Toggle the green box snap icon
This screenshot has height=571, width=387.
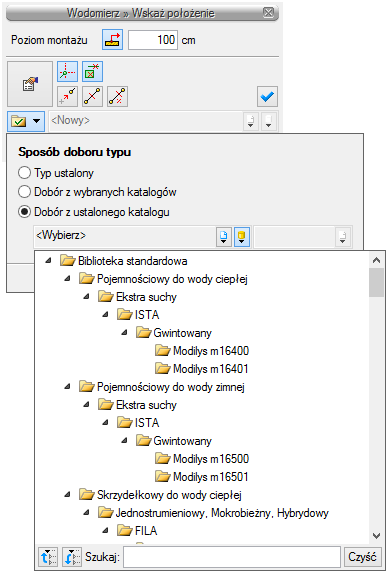(x=92, y=71)
